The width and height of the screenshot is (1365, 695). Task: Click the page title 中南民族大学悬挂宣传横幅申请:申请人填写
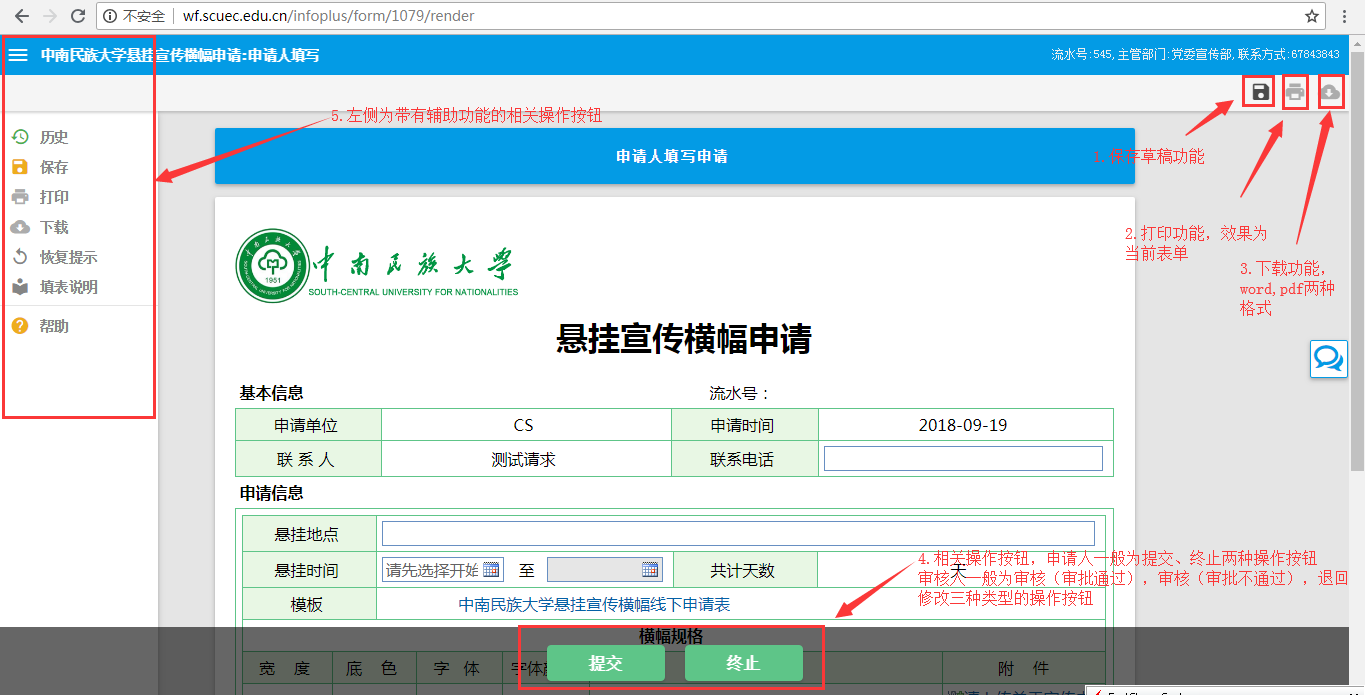click(x=180, y=55)
